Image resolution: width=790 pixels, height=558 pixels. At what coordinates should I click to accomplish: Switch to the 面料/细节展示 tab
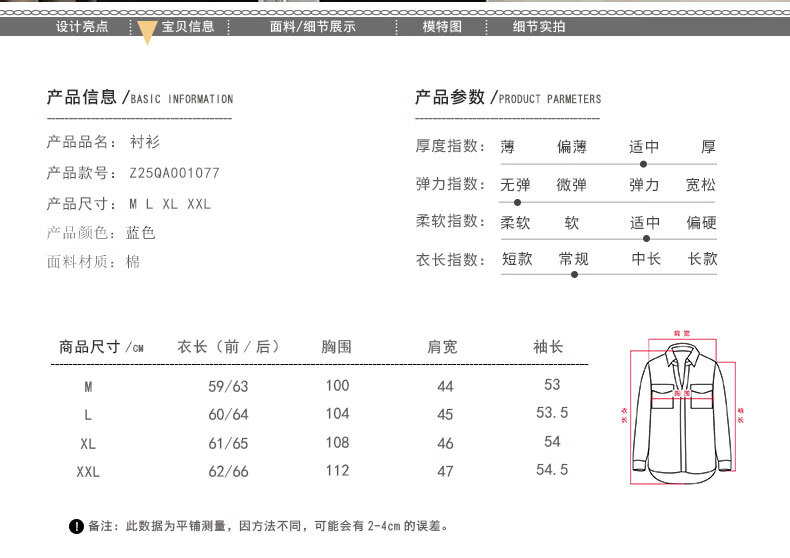coord(312,27)
